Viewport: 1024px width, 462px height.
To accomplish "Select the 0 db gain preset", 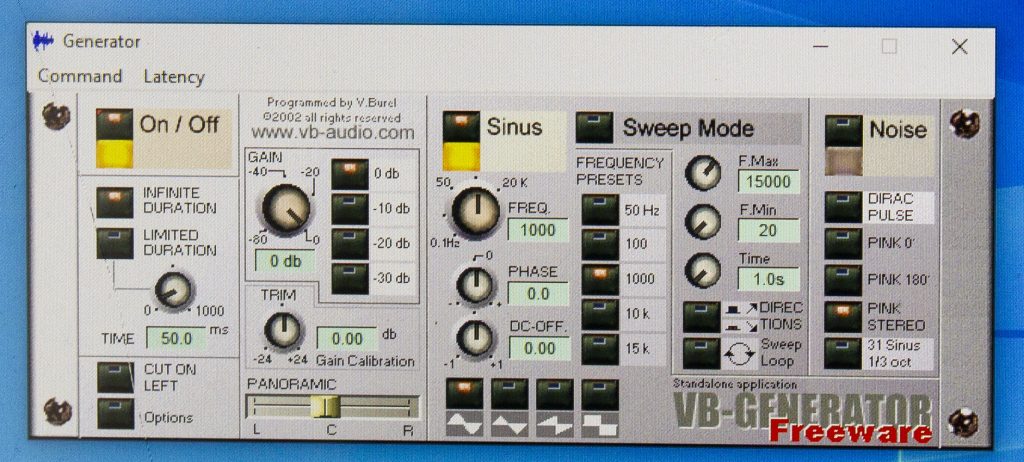I will 349,174.
